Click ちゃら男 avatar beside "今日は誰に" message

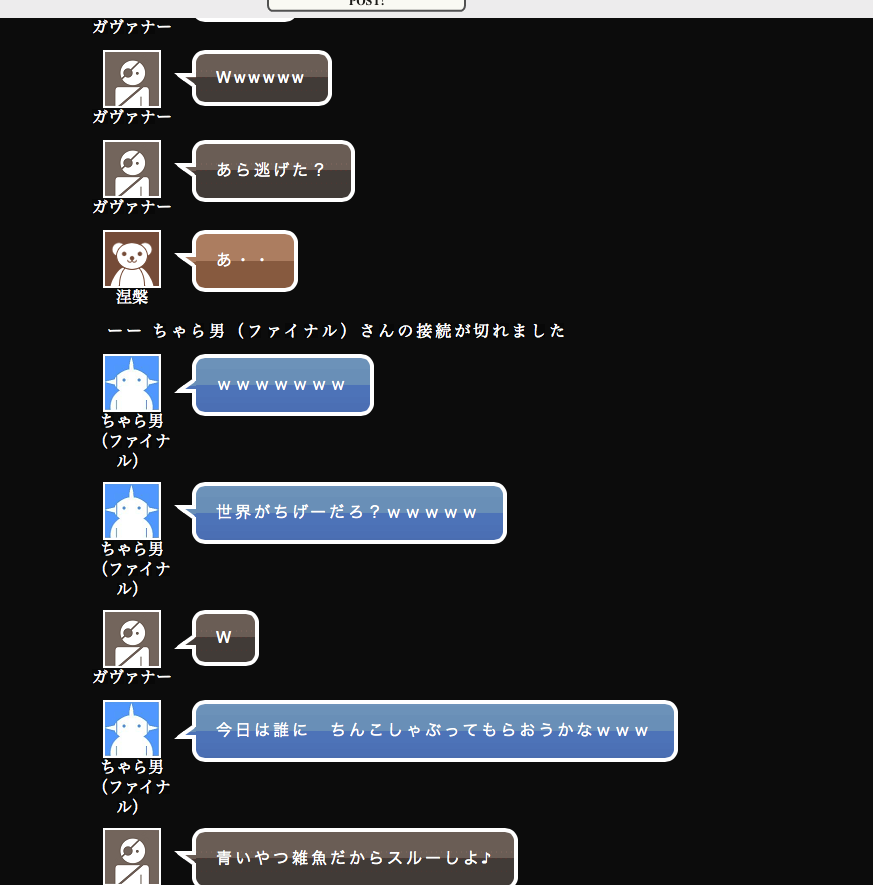point(132,729)
